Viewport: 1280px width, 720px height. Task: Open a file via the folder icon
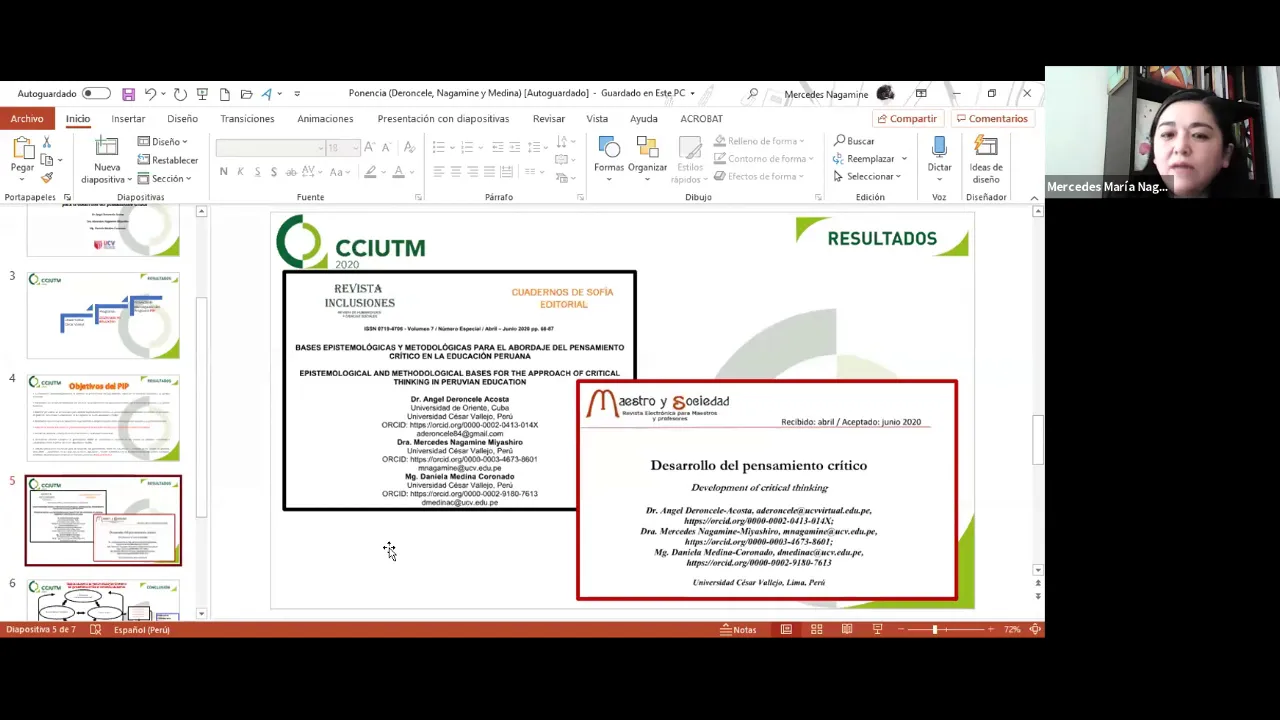pyautogui.click(x=246, y=94)
